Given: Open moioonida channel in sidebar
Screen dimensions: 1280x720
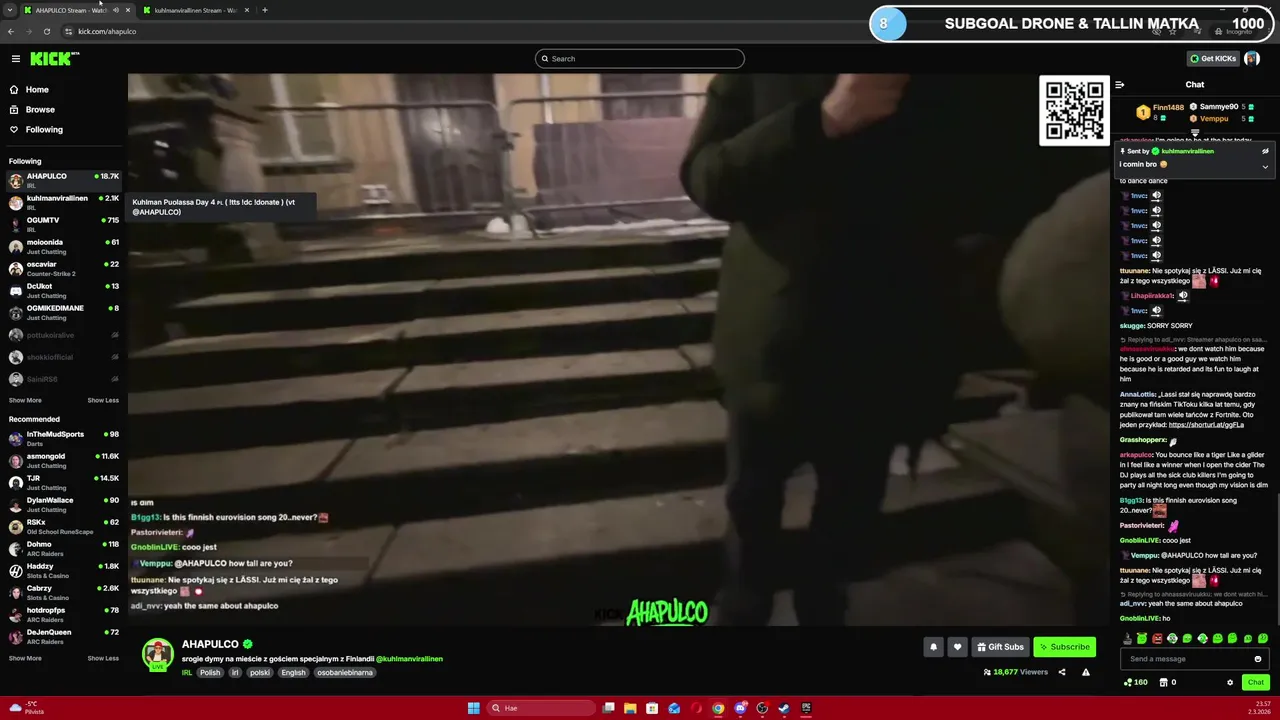Looking at the screenshot, I should coord(64,246).
